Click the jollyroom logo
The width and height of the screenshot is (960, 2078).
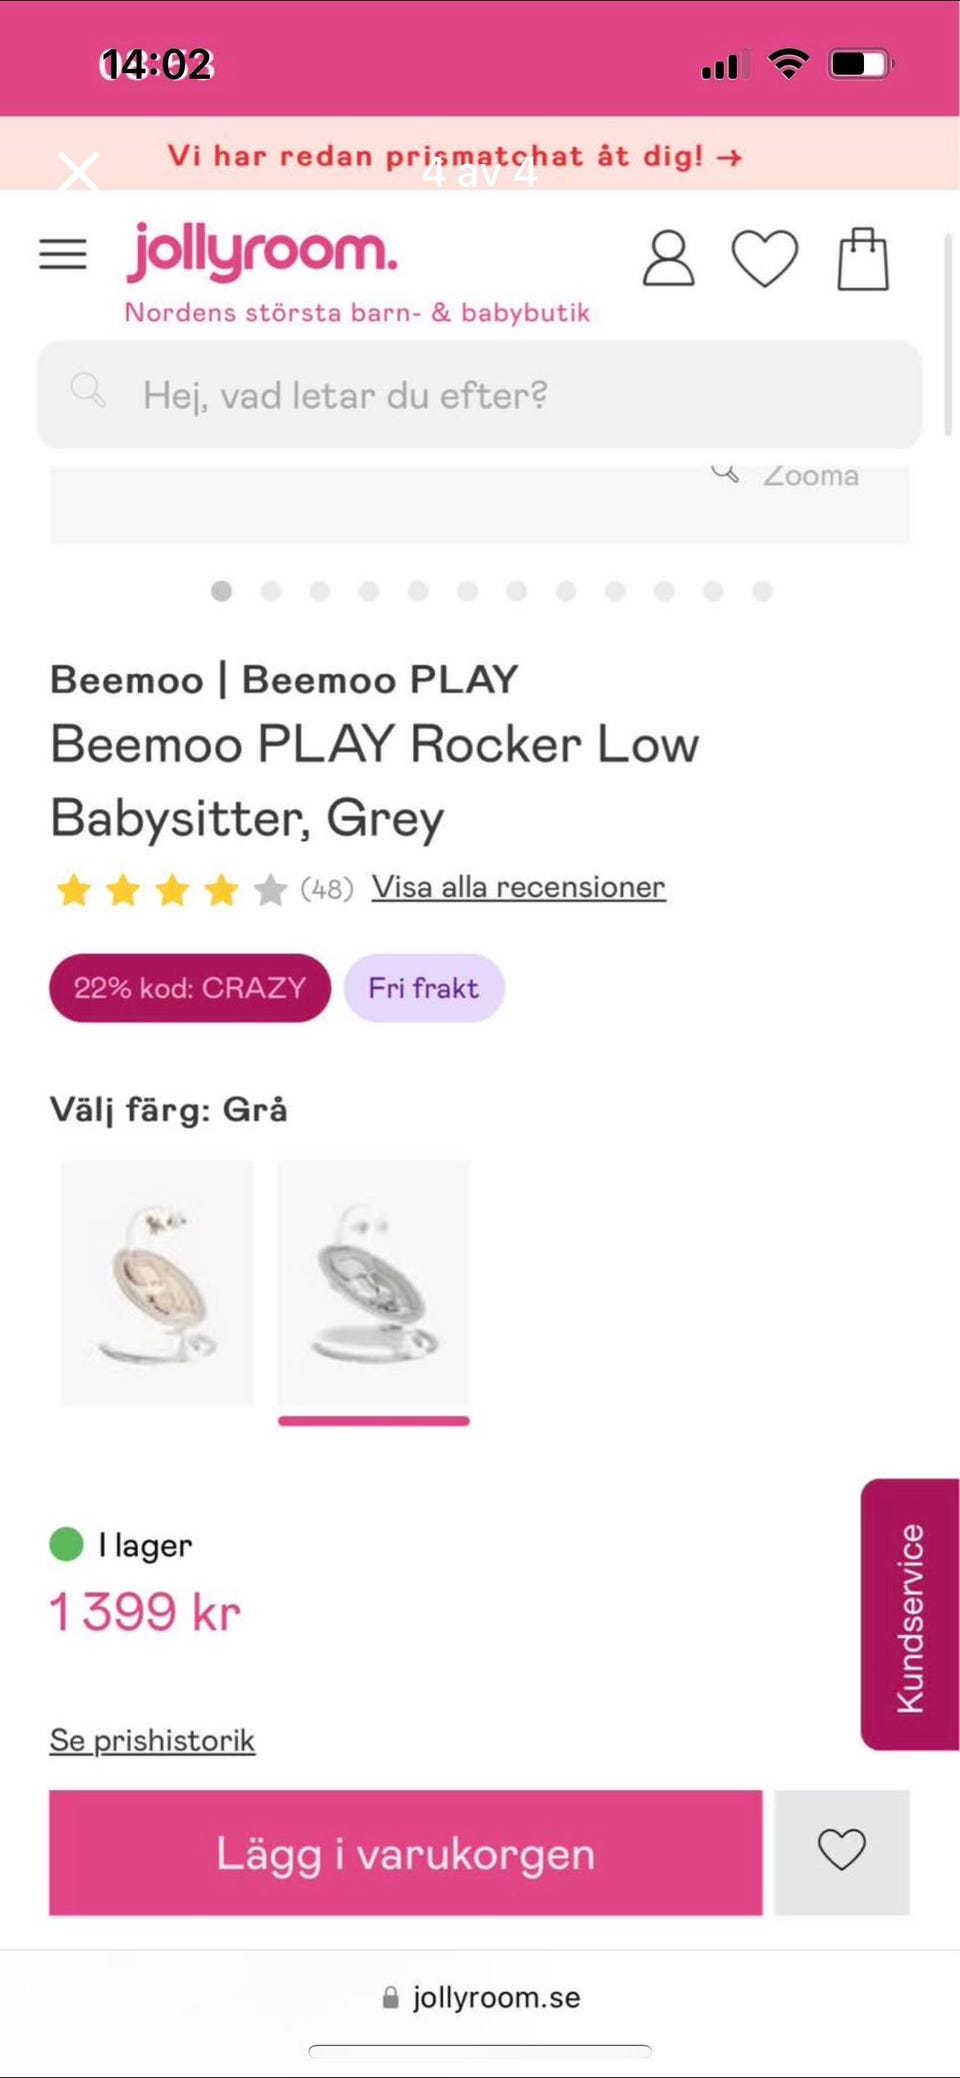(x=262, y=250)
